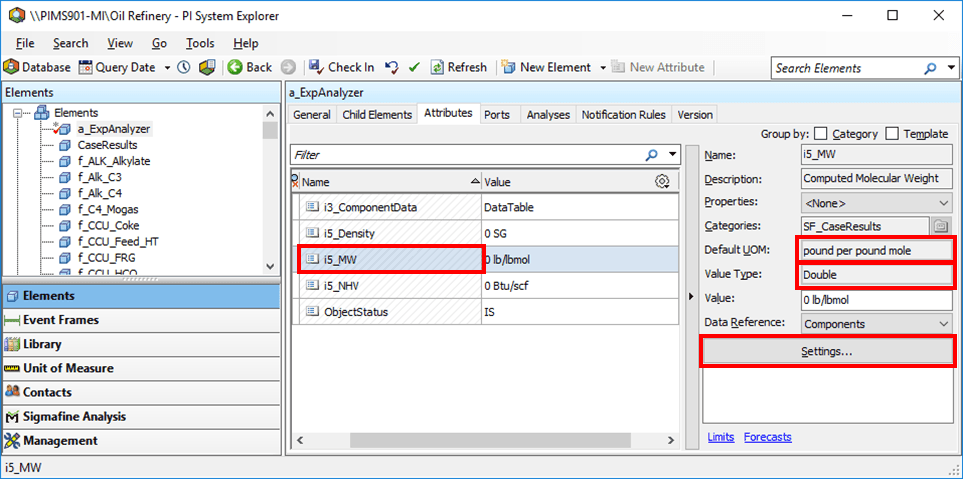Viewport: 963px width, 479px height.
Task: Switch to the Ports tab
Action: pyautogui.click(x=497, y=115)
